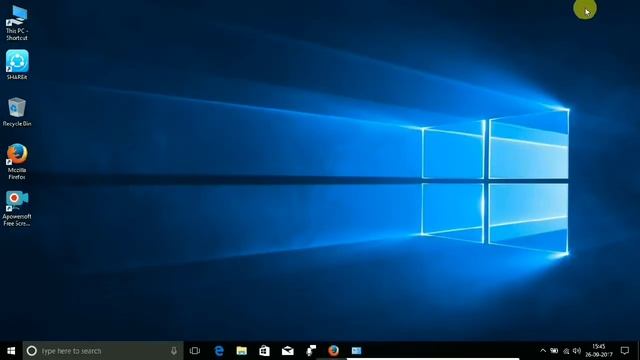Click the Cortana search circle icon
Screen dimensions: 640x360
coord(31,351)
